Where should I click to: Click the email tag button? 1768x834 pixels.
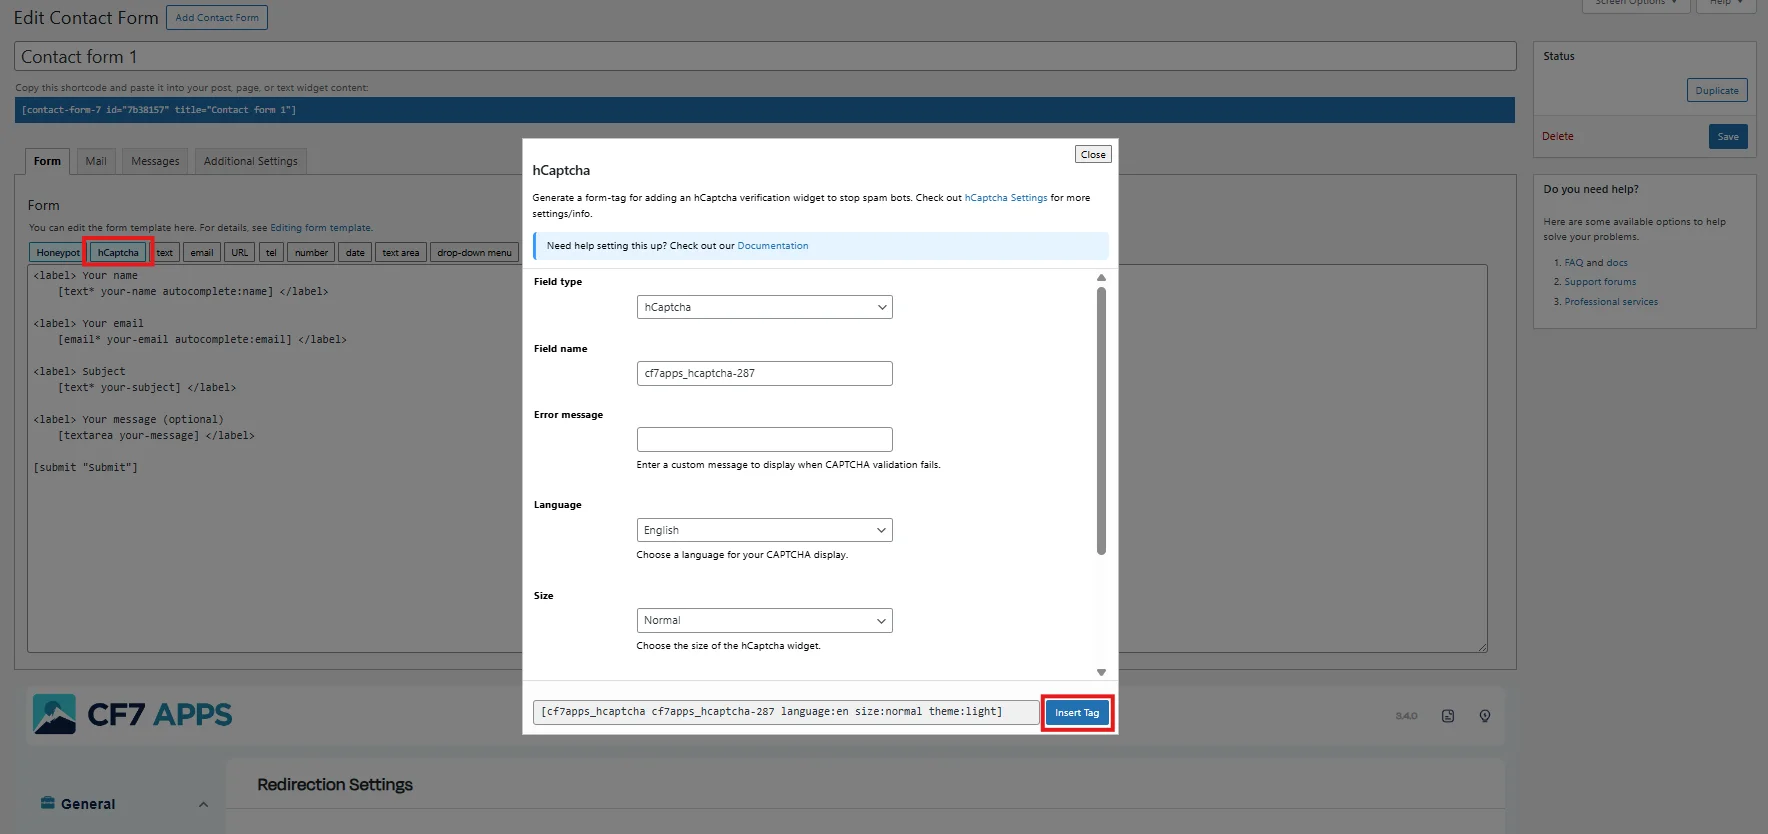coord(202,253)
